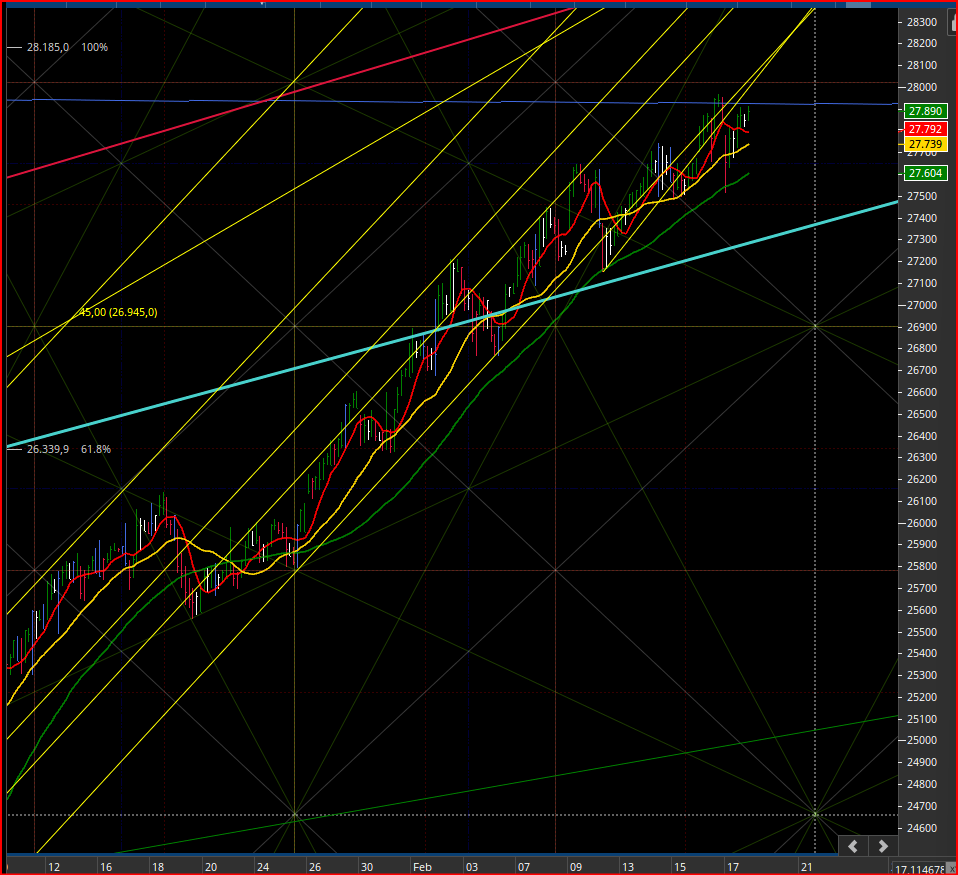Click the date 30 on the time axis
Image resolution: width=958 pixels, height=875 pixels.
pyautogui.click(x=367, y=867)
